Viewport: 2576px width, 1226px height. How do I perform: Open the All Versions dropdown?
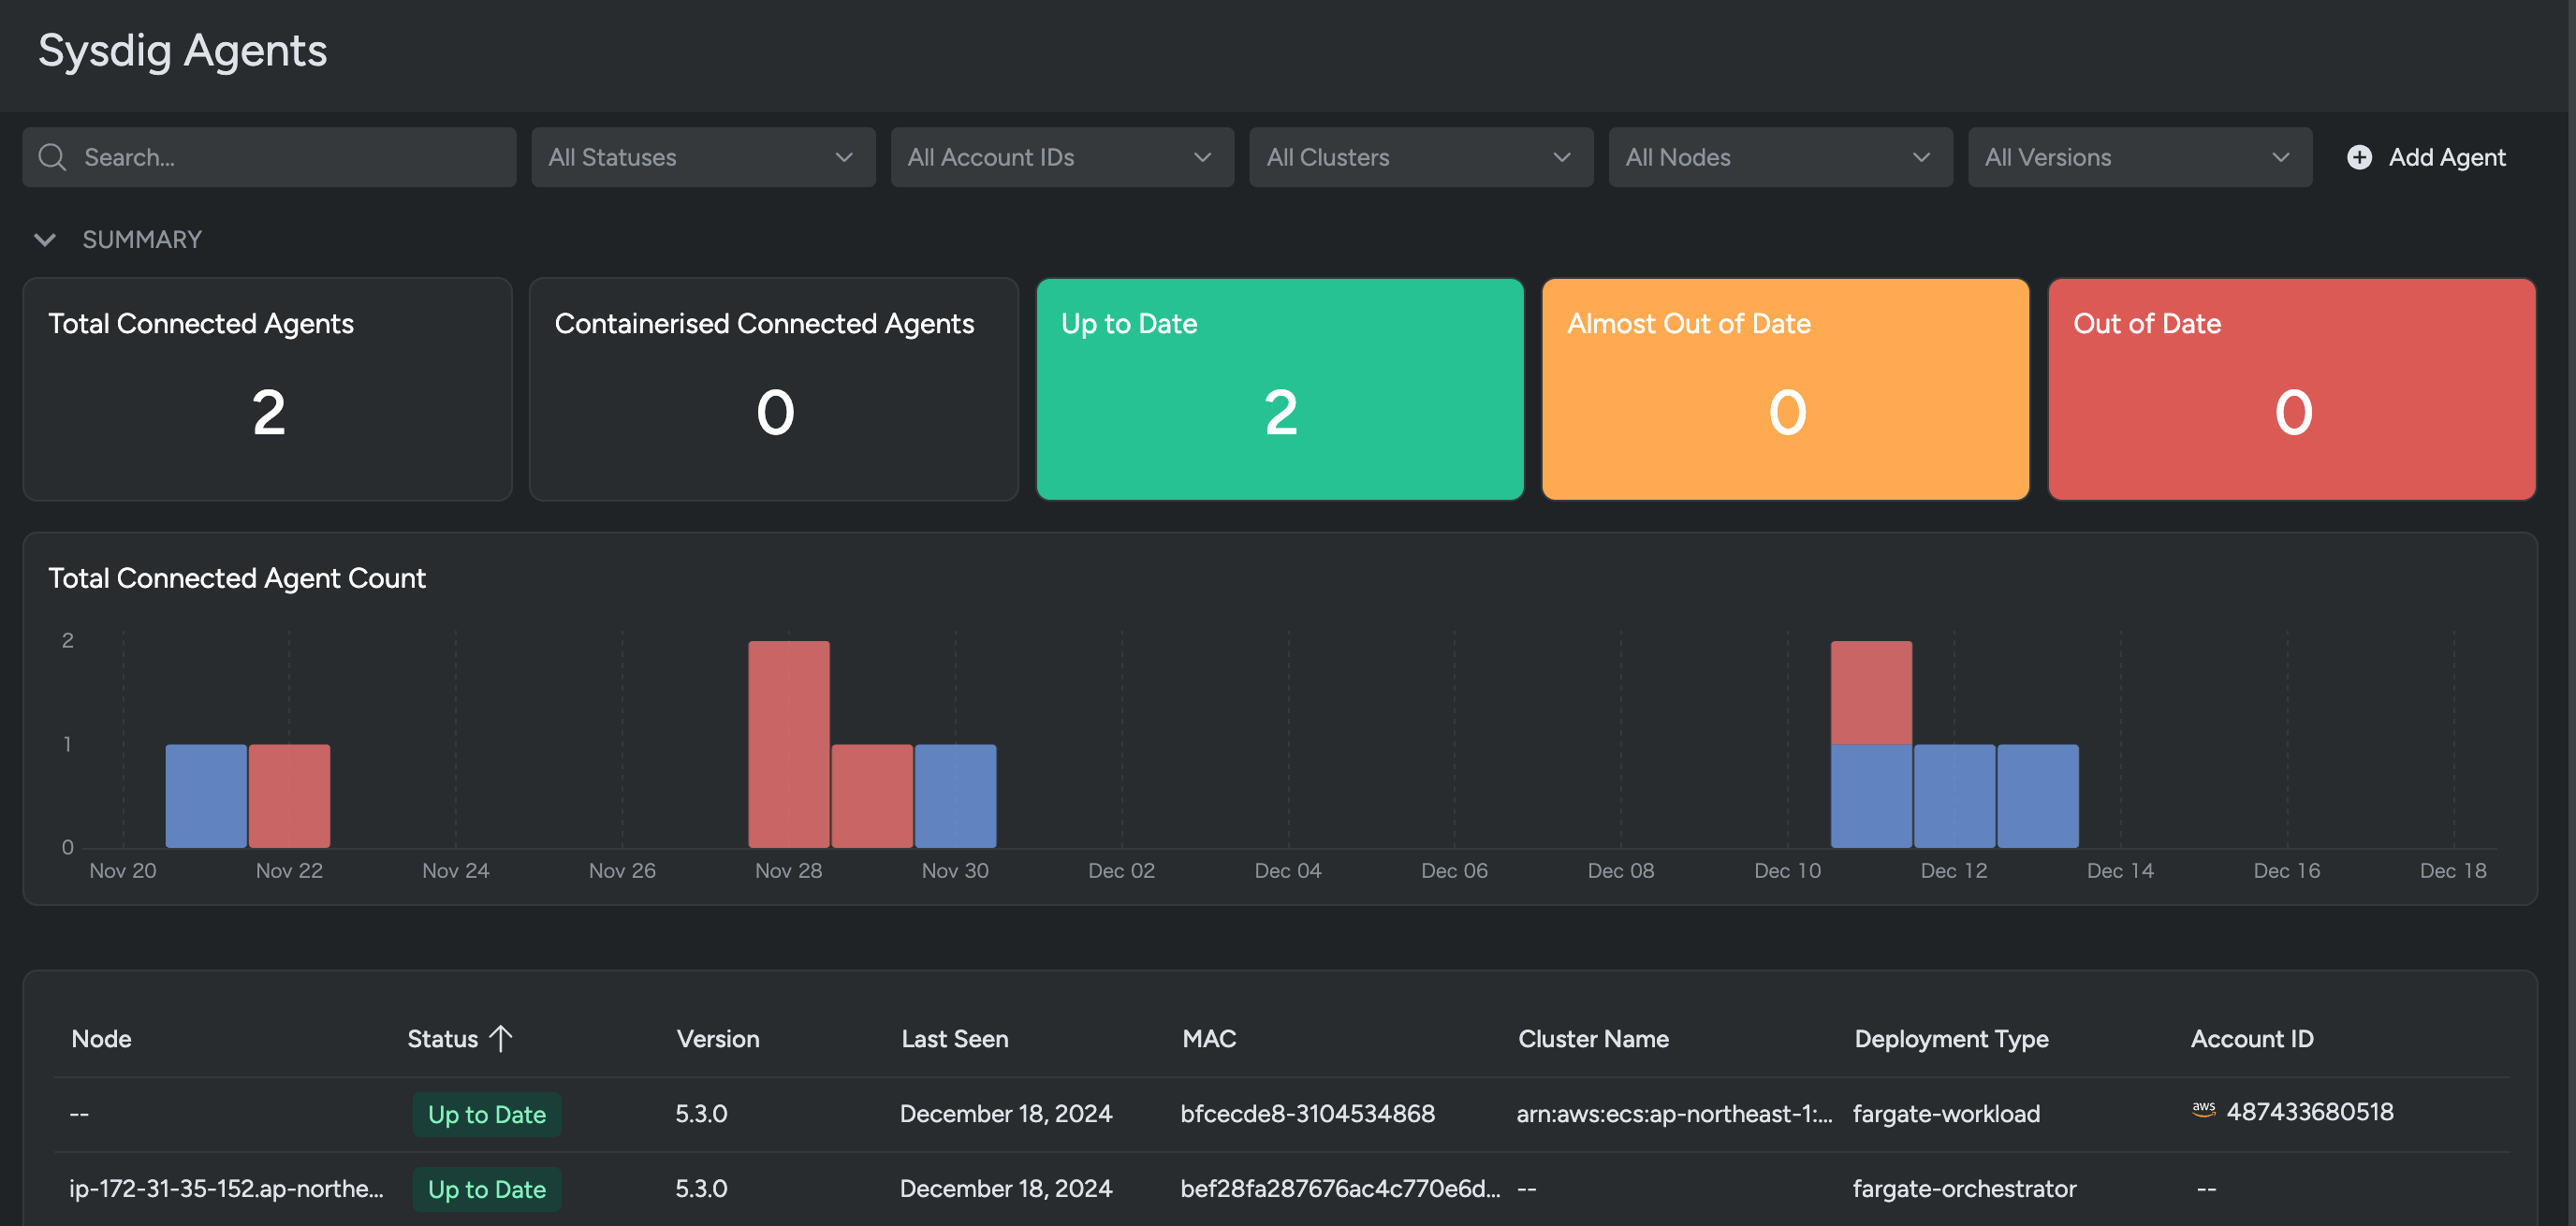tap(2139, 157)
